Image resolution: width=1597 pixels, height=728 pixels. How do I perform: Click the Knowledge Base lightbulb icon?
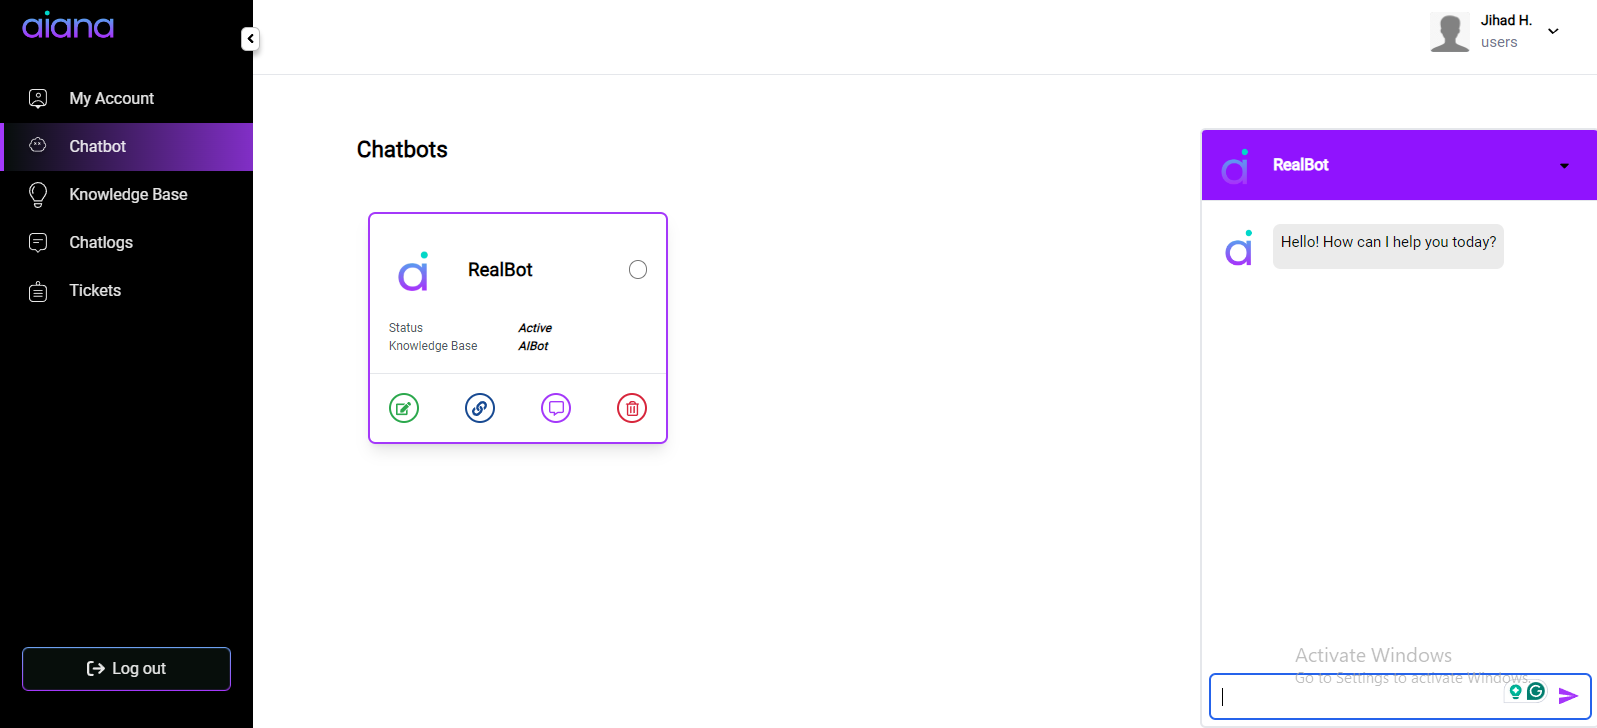[x=38, y=194]
